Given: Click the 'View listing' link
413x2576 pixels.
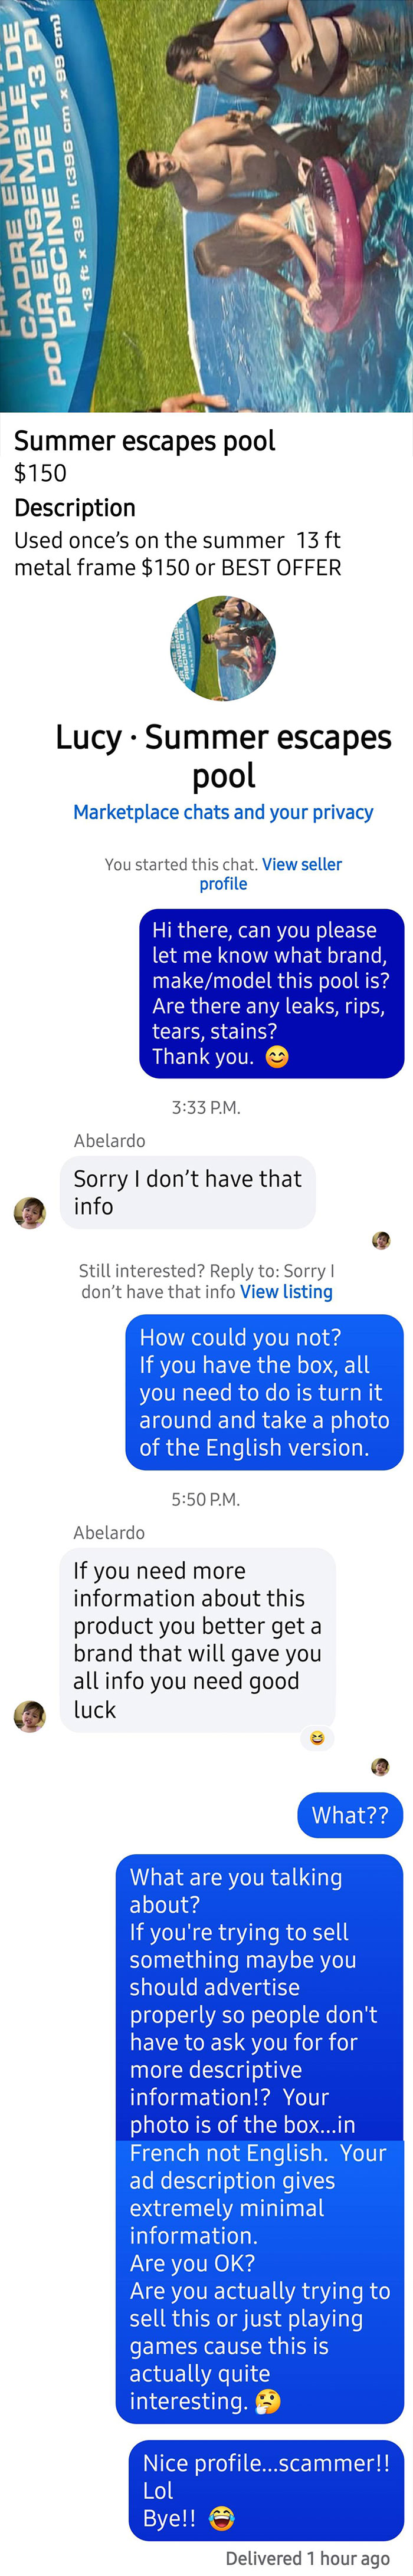Looking at the screenshot, I should coord(286,1292).
